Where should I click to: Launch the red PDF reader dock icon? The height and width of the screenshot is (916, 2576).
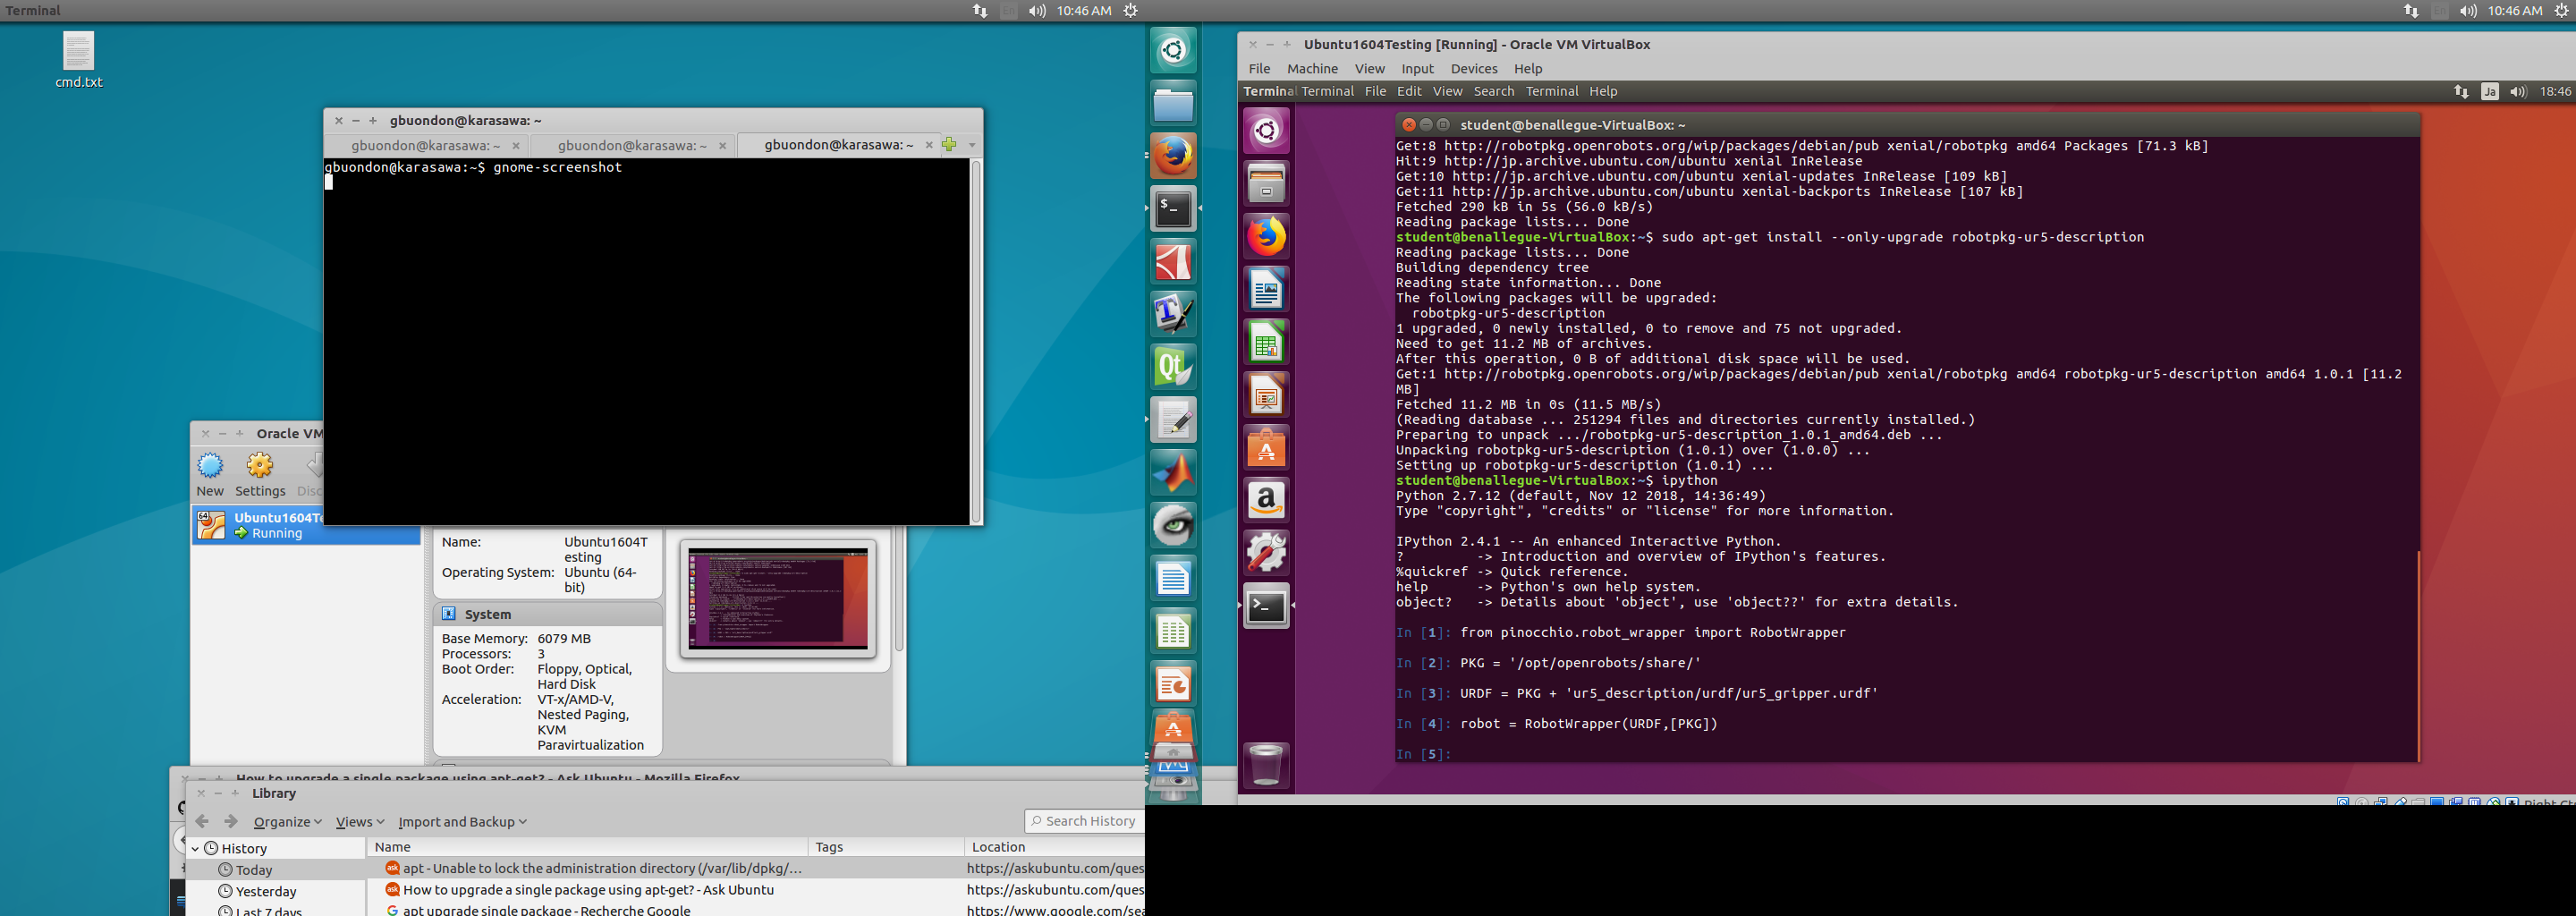tap(1174, 262)
